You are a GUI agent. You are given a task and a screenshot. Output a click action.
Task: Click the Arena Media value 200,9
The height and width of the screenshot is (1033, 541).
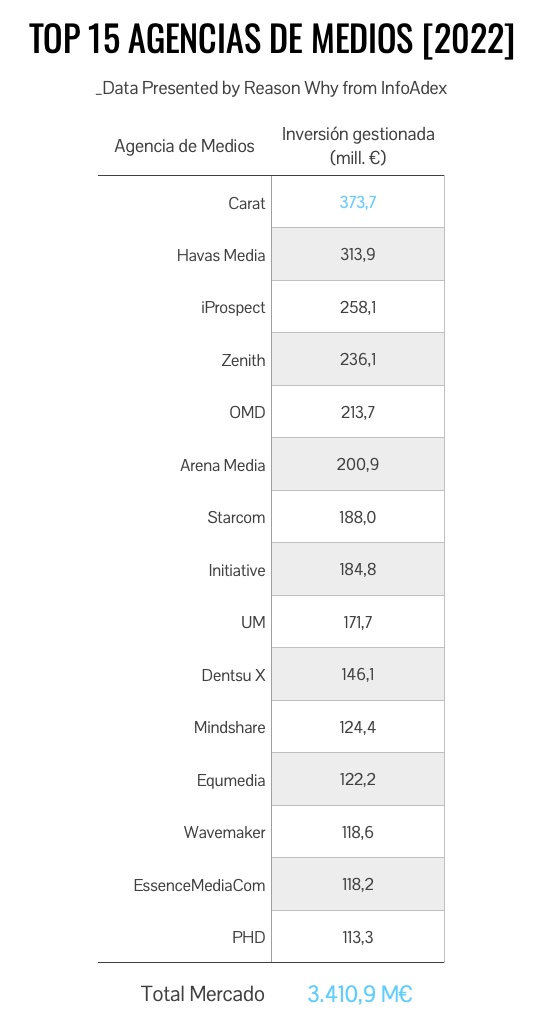click(358, 464)
